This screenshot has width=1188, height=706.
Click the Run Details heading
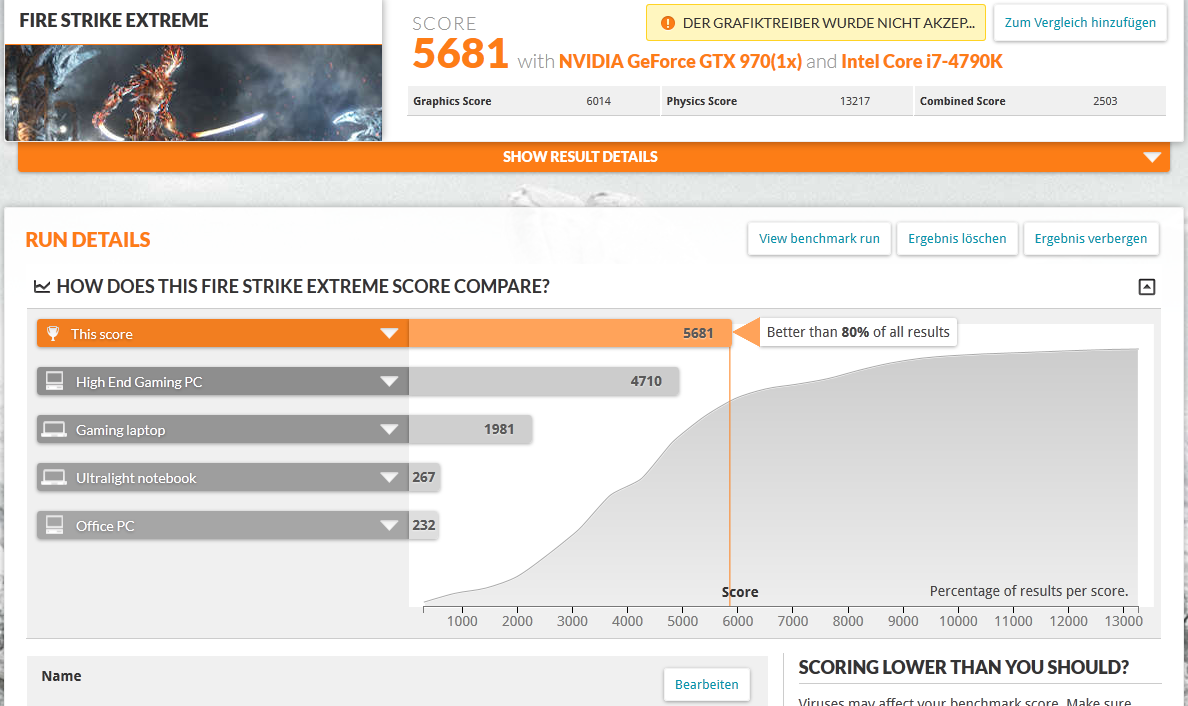(88, 239)
